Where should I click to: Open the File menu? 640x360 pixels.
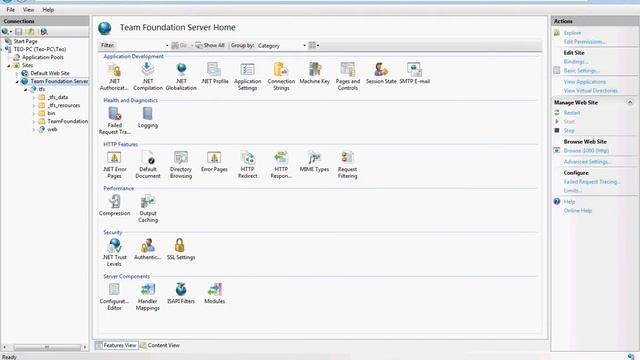pyautogui.click(x=11, y=9)
